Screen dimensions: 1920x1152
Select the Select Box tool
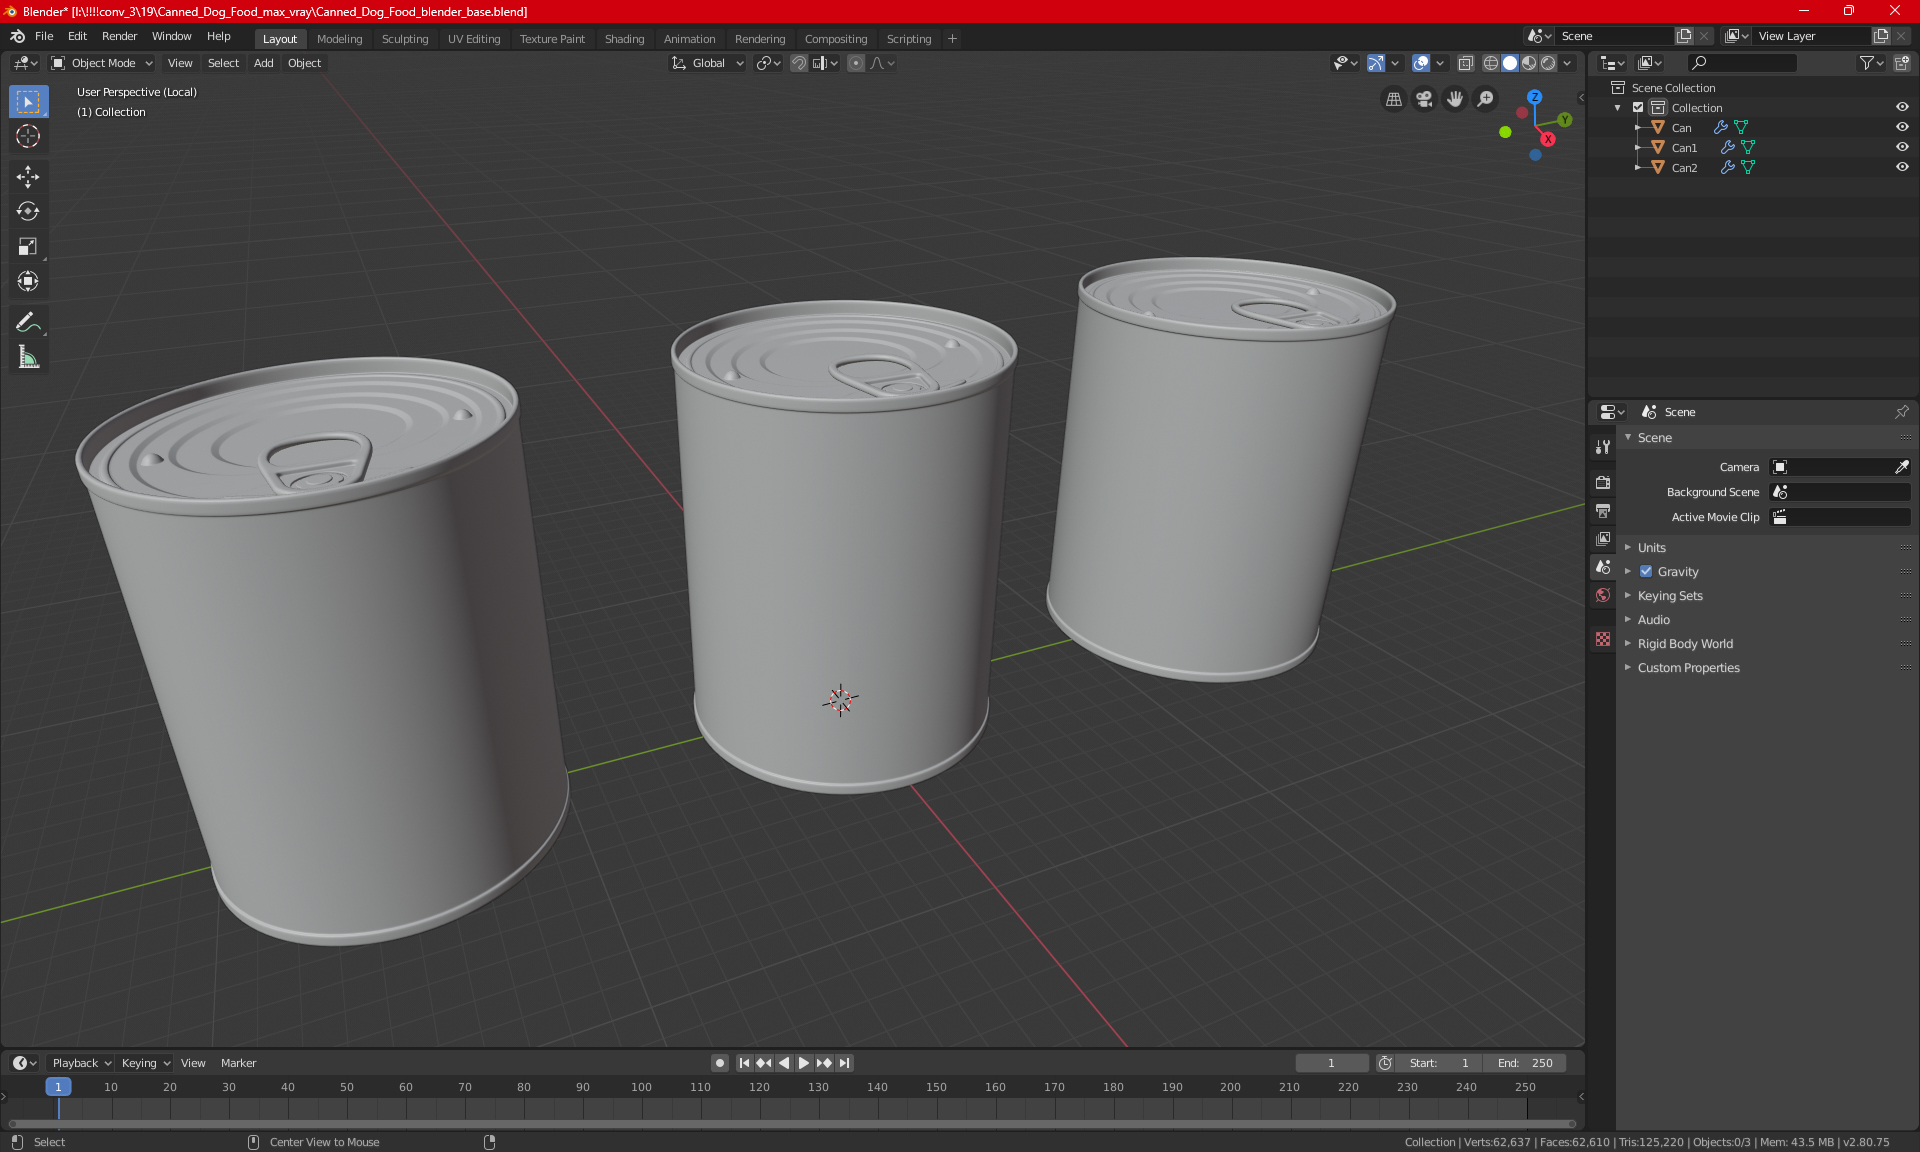pyautogui.click(x=28, y=102)
